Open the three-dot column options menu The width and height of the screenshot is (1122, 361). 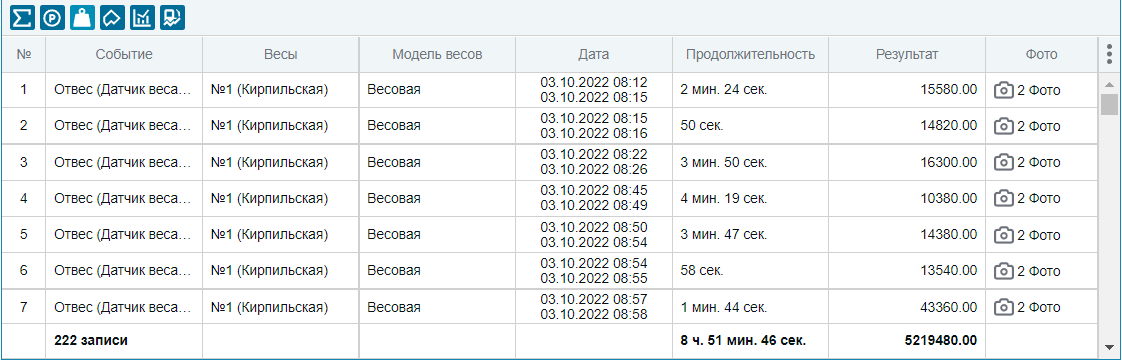coord(1109,54)
